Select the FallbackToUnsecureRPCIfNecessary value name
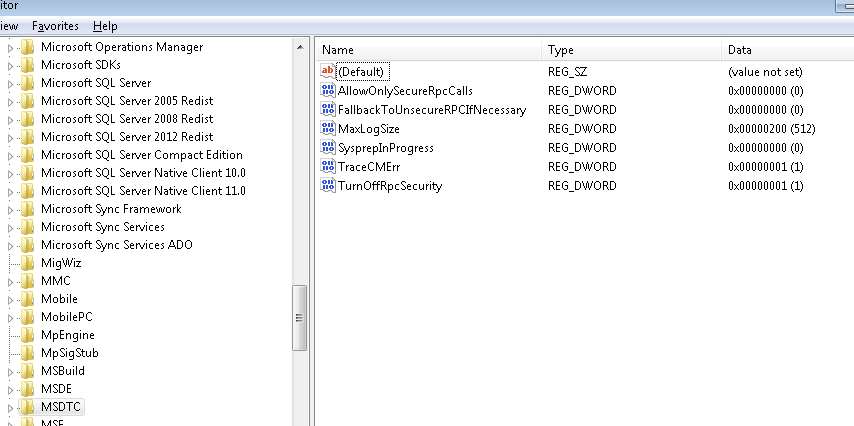 (x=432, y=109)
